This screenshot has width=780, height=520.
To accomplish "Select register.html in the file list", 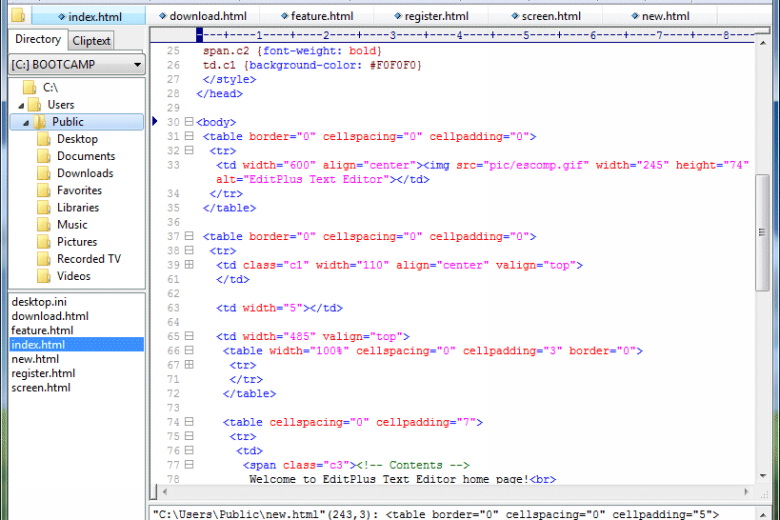I will pyautogui.click(x=43, y=373).
